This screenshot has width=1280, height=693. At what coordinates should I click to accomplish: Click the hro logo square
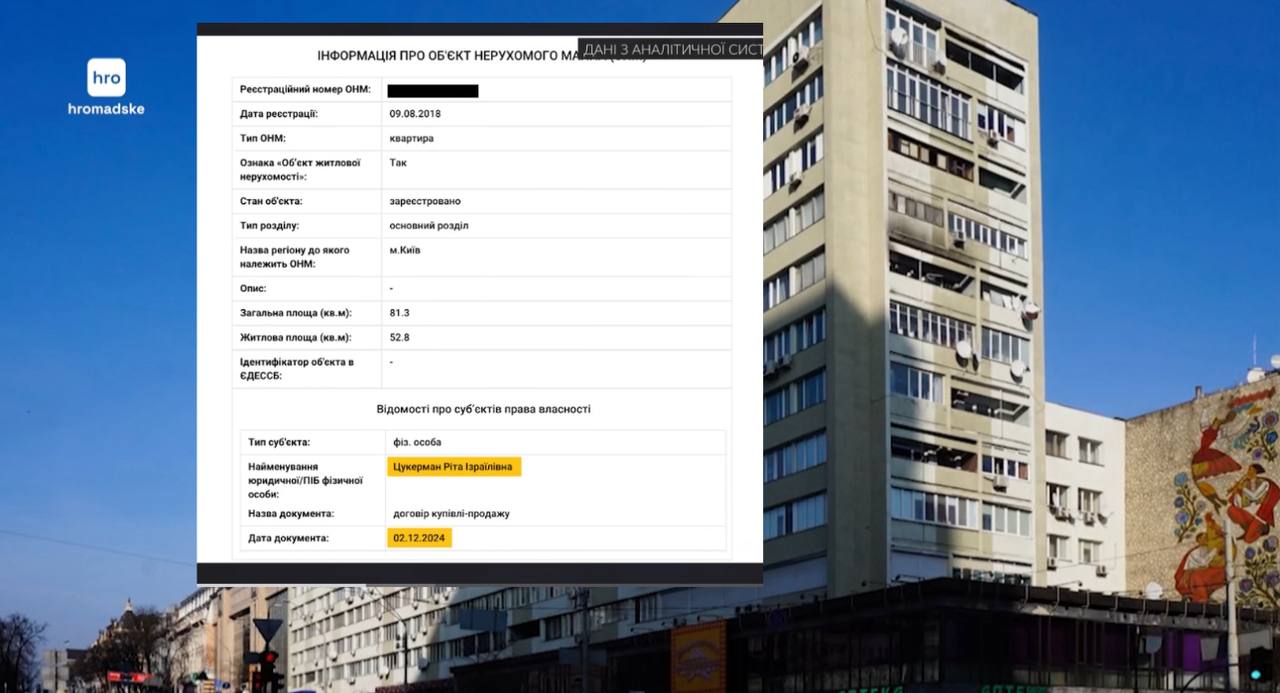tap(106, 78)
